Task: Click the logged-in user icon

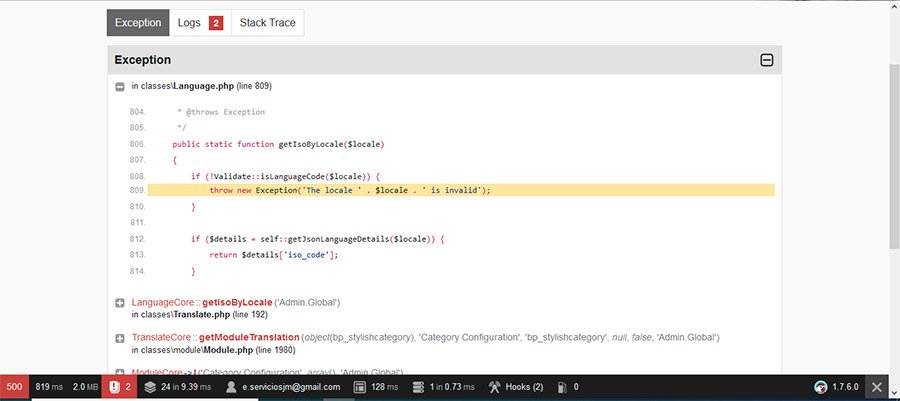Action: (x=232, y=387)
